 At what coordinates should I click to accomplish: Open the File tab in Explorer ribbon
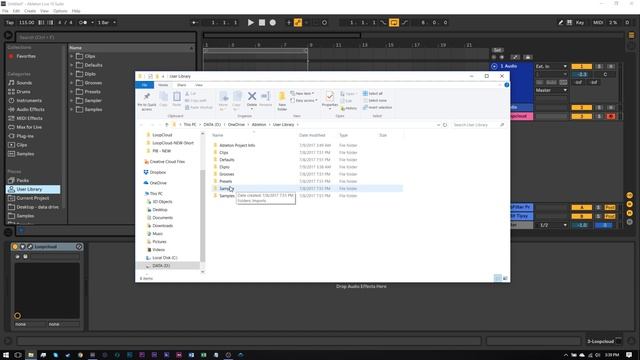tap(144, 85)
